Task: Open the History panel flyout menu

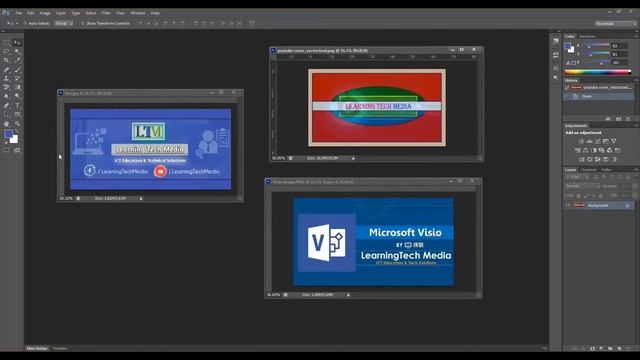Action: (x=636, y=80)
